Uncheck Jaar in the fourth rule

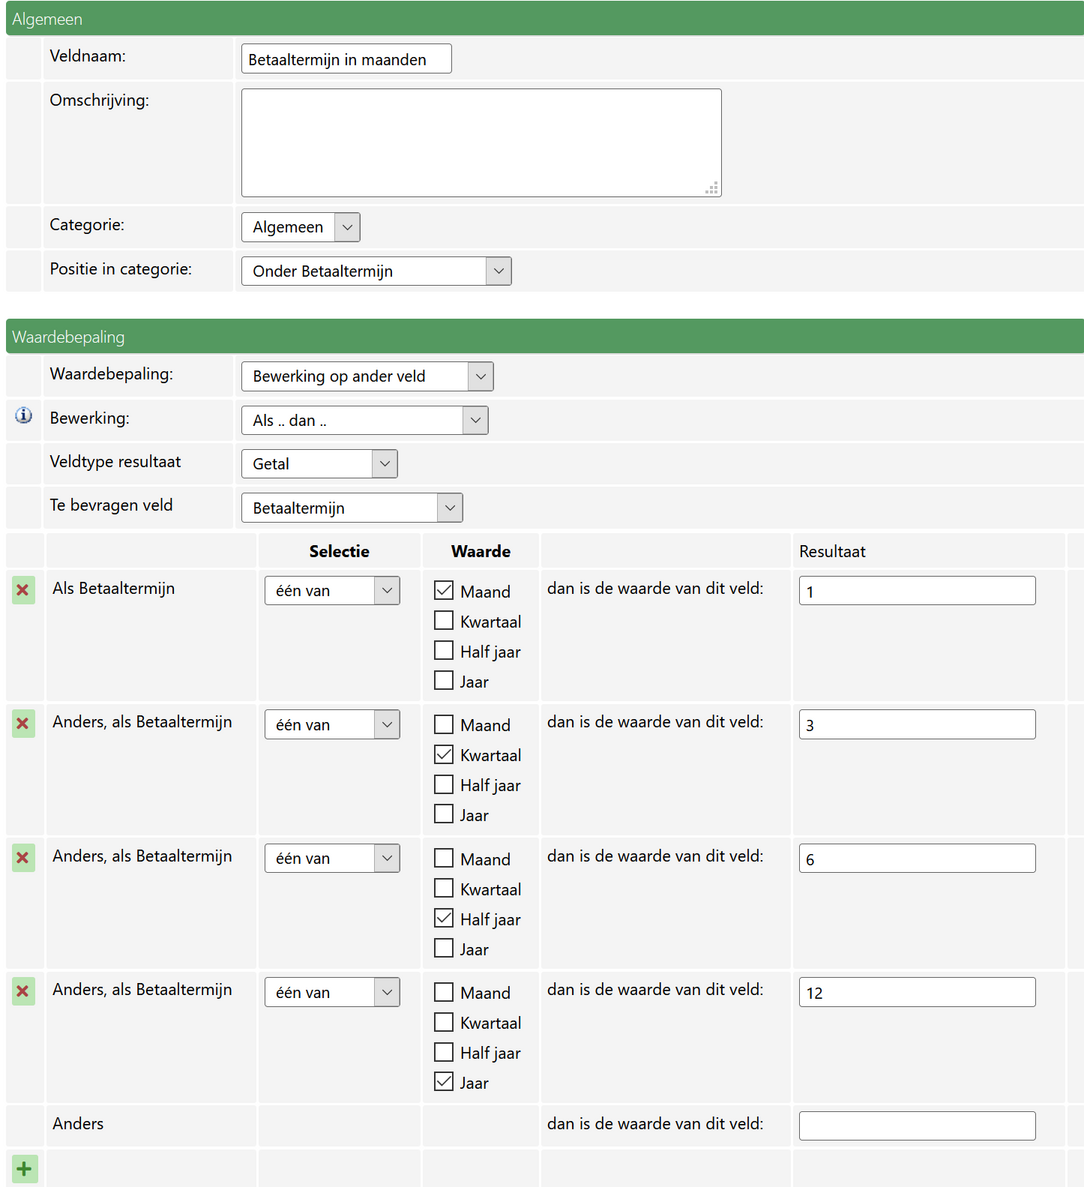(444, 1082)
